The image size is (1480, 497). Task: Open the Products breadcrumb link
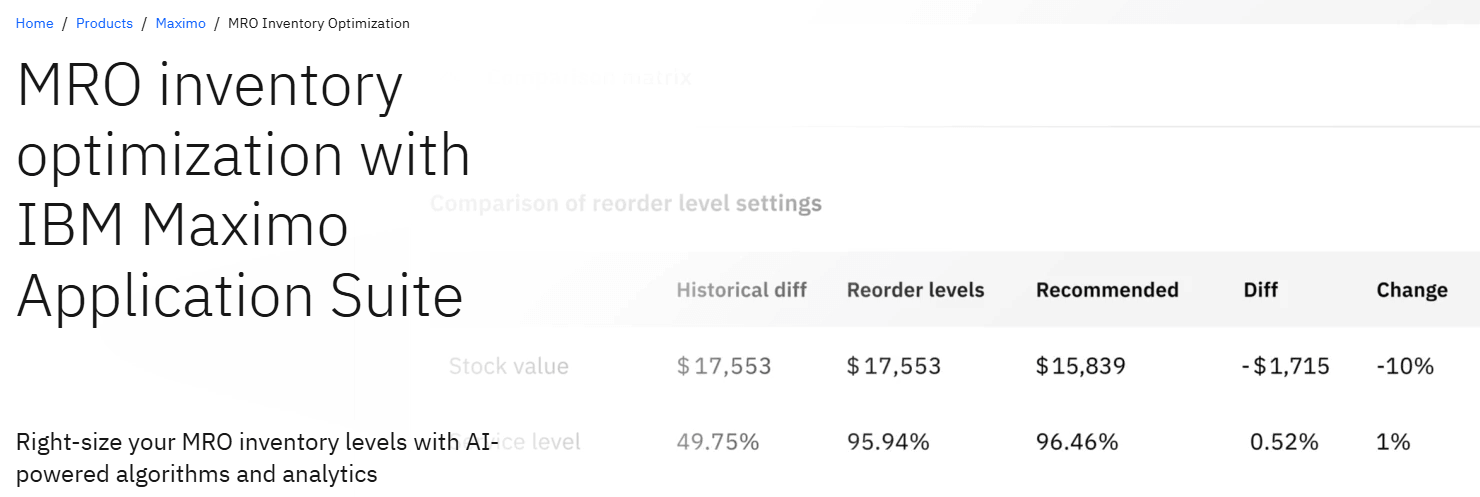(x=104, y=23)
